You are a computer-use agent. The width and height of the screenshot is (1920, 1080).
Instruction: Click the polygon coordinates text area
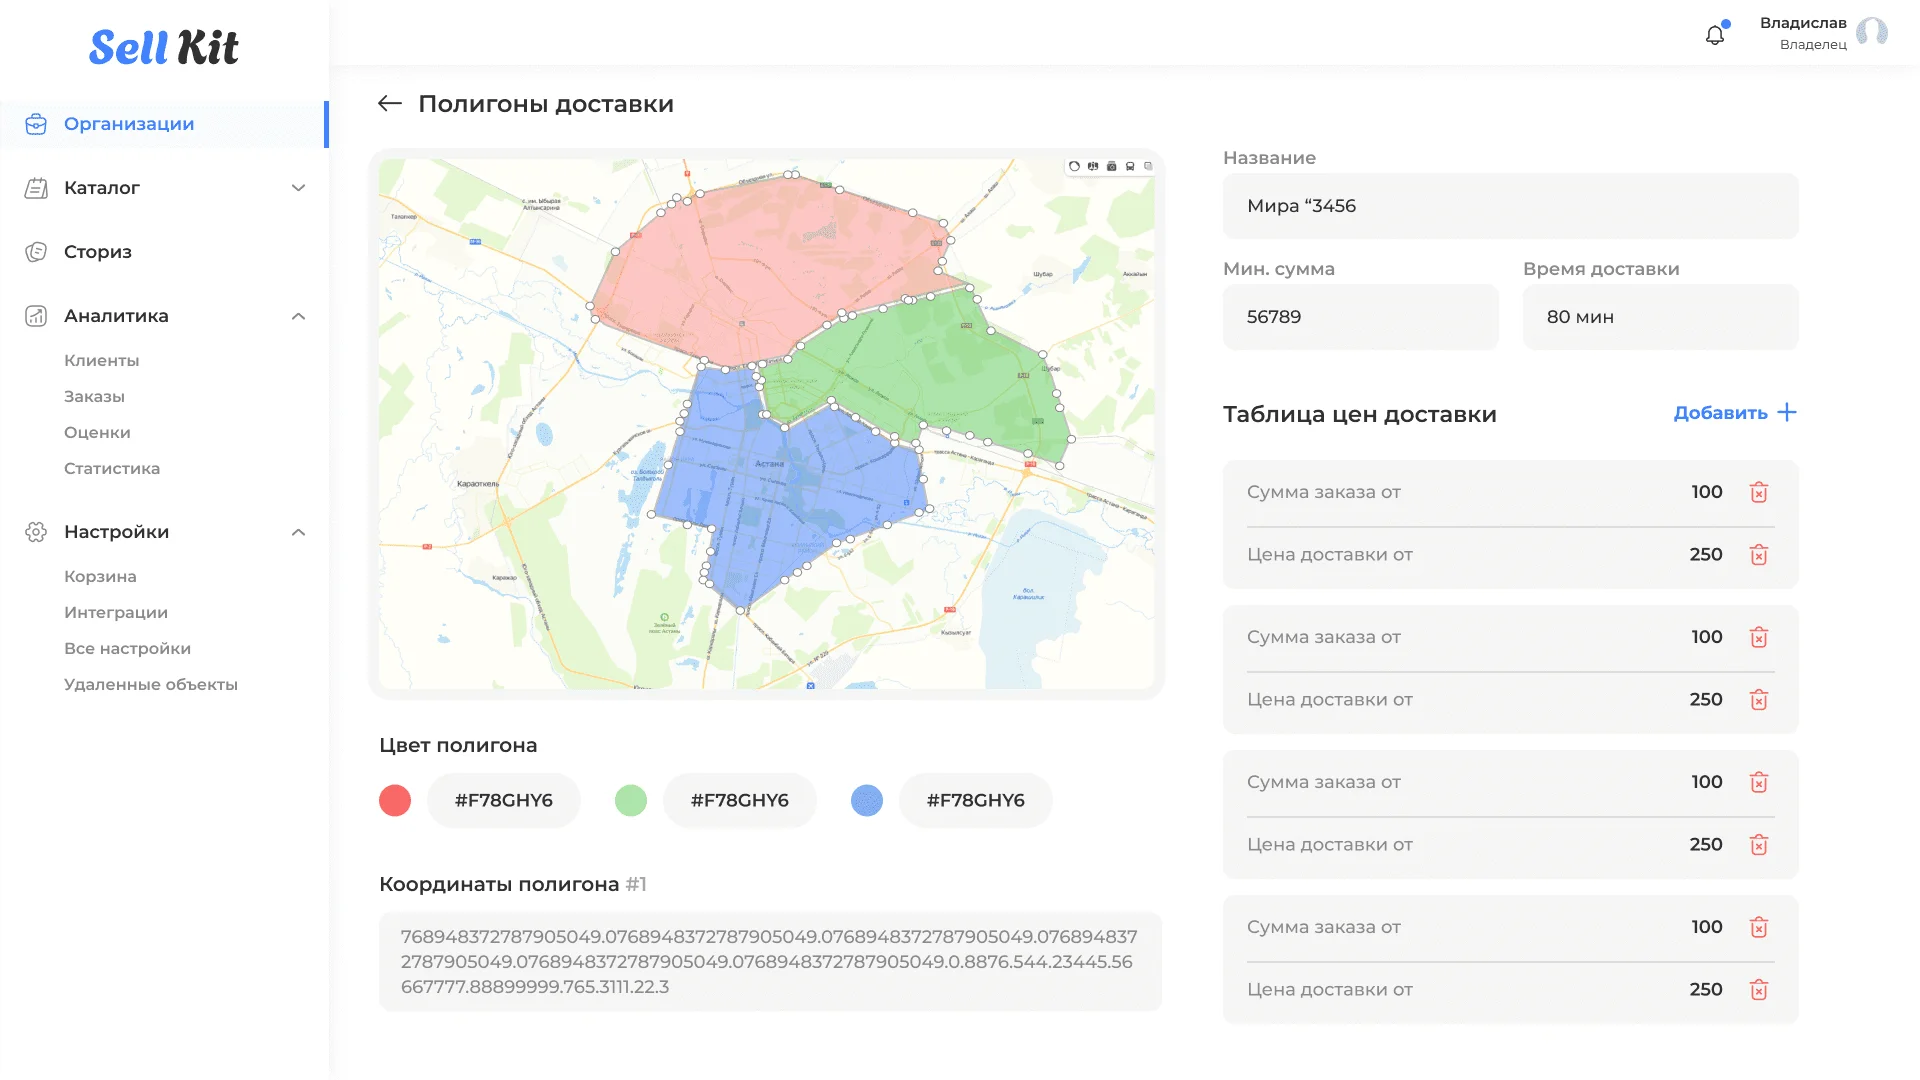pyautogui.click(x=770, y=961)
